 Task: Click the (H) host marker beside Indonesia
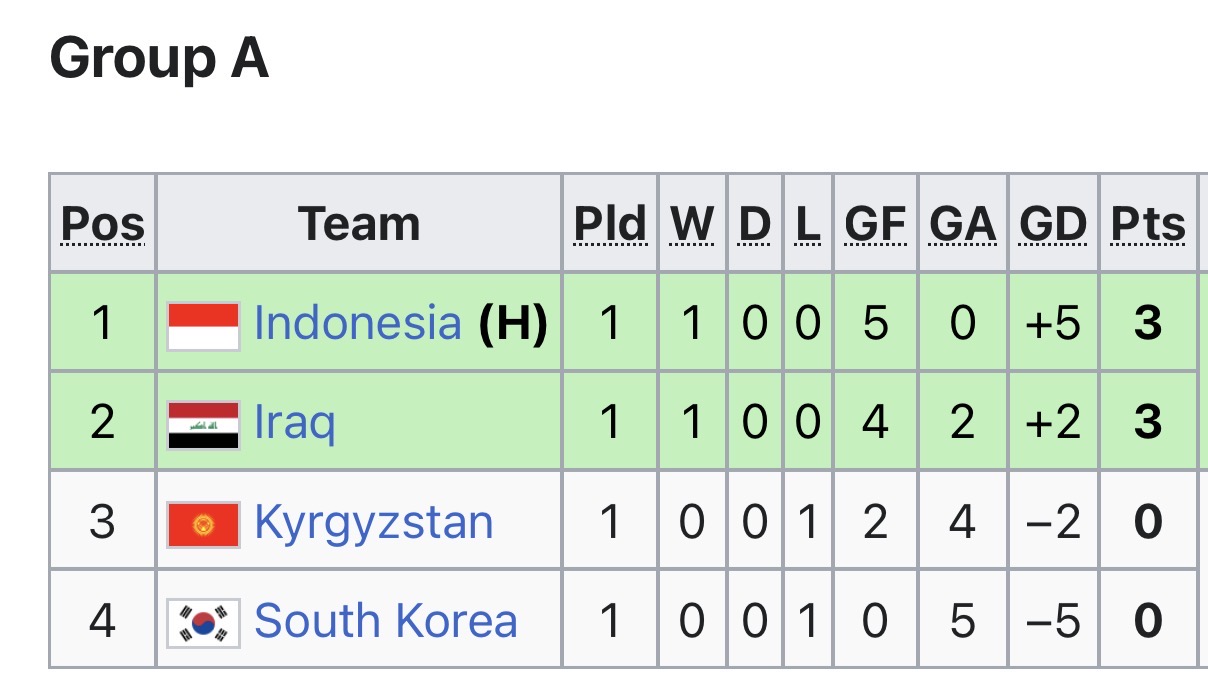[x=513, y=324]
